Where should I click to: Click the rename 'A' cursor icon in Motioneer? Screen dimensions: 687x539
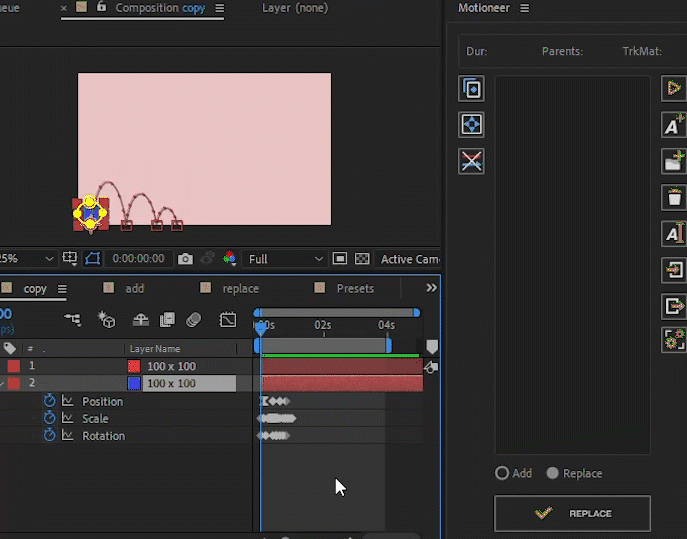point(674,234)
